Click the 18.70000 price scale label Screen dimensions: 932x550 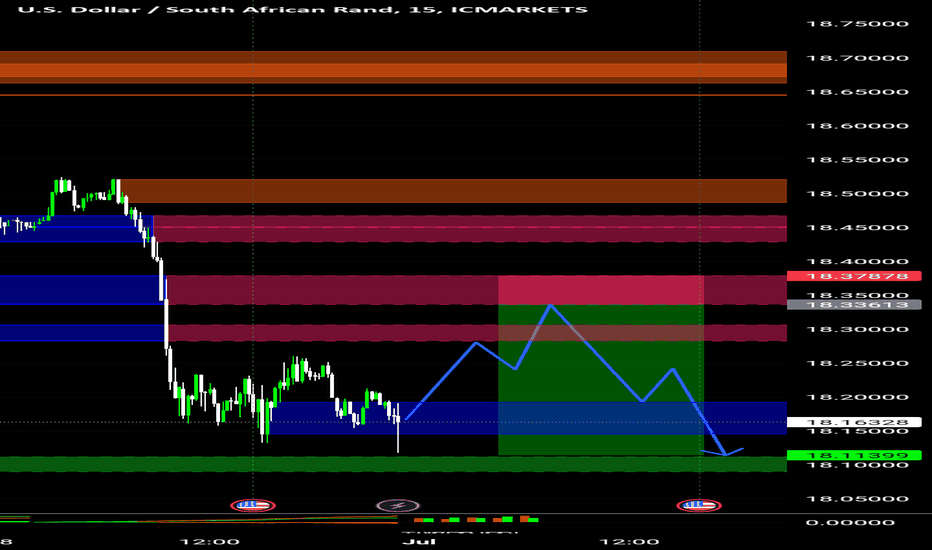click(x=857, y=58)
